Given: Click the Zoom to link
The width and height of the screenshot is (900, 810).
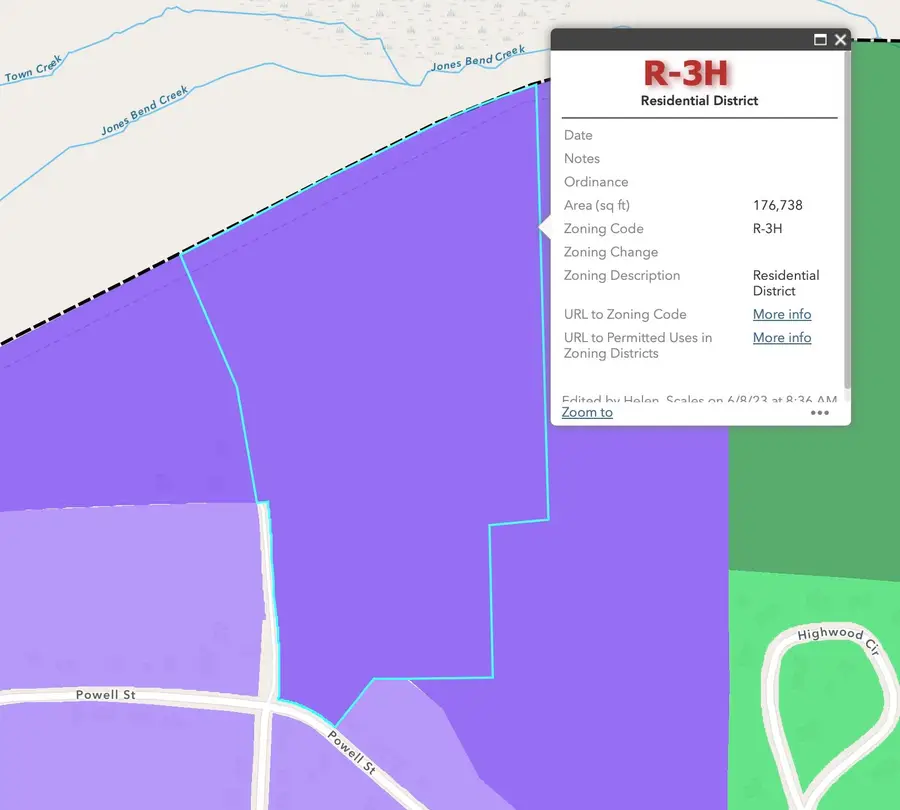Looking at the screenshot, I should click(587, 412).
